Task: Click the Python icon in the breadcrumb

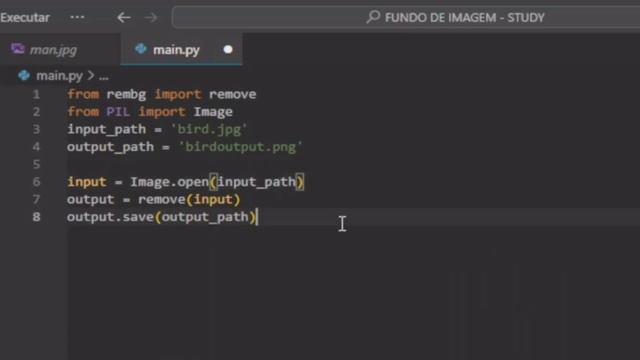Action: (x=24, y=76)
